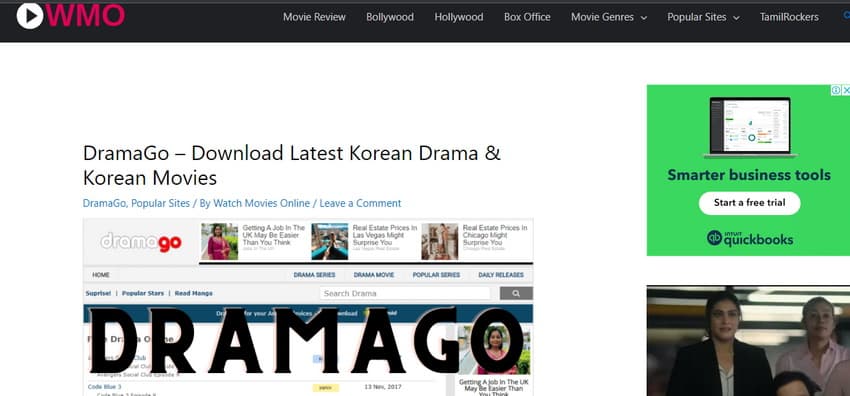Screen dimensions: 850x396
Task: Click the dramago logo in the screenshot image
Action: tap(141, 242)
